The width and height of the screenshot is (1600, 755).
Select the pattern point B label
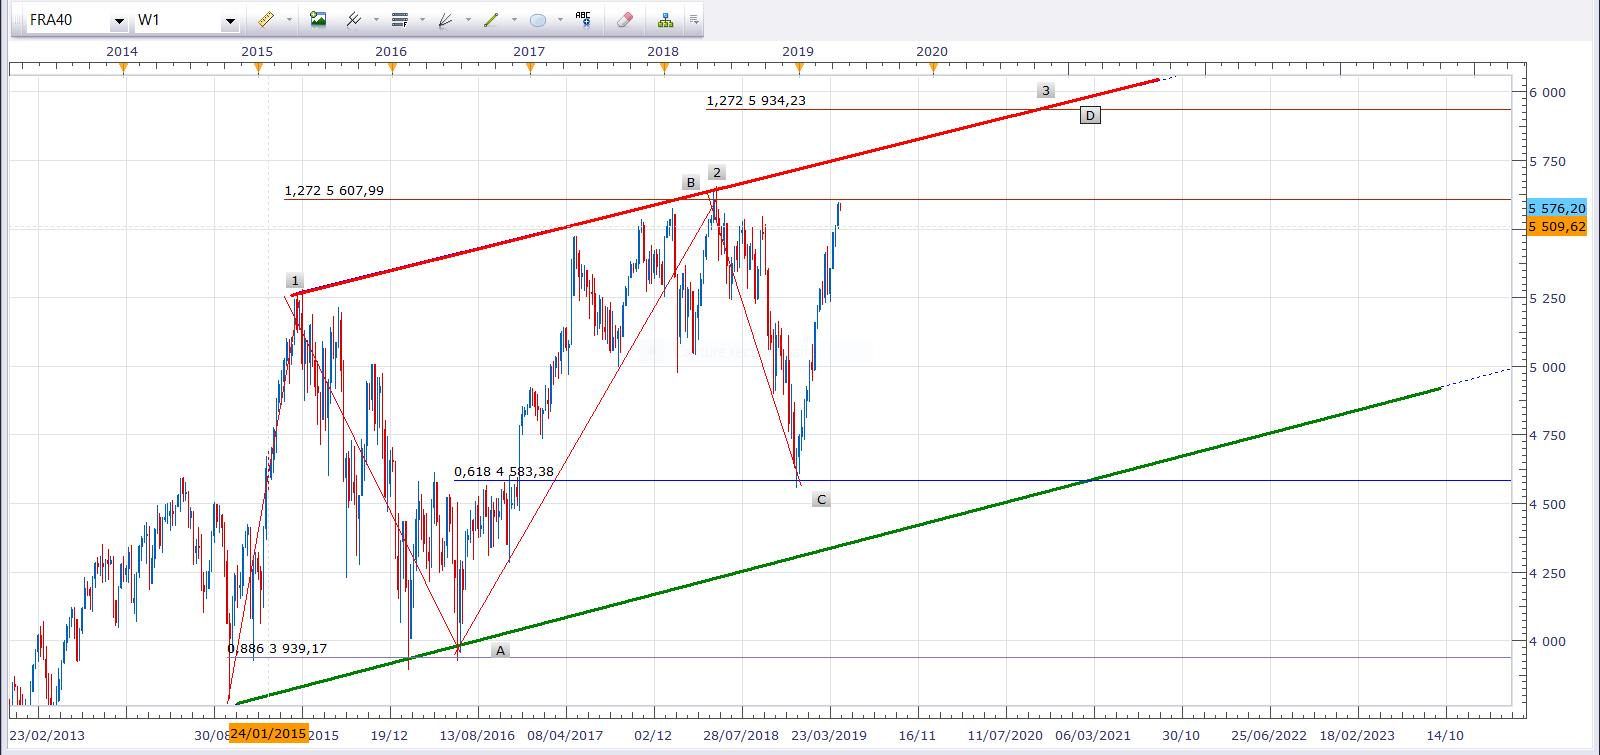click(x=691, y=183)
